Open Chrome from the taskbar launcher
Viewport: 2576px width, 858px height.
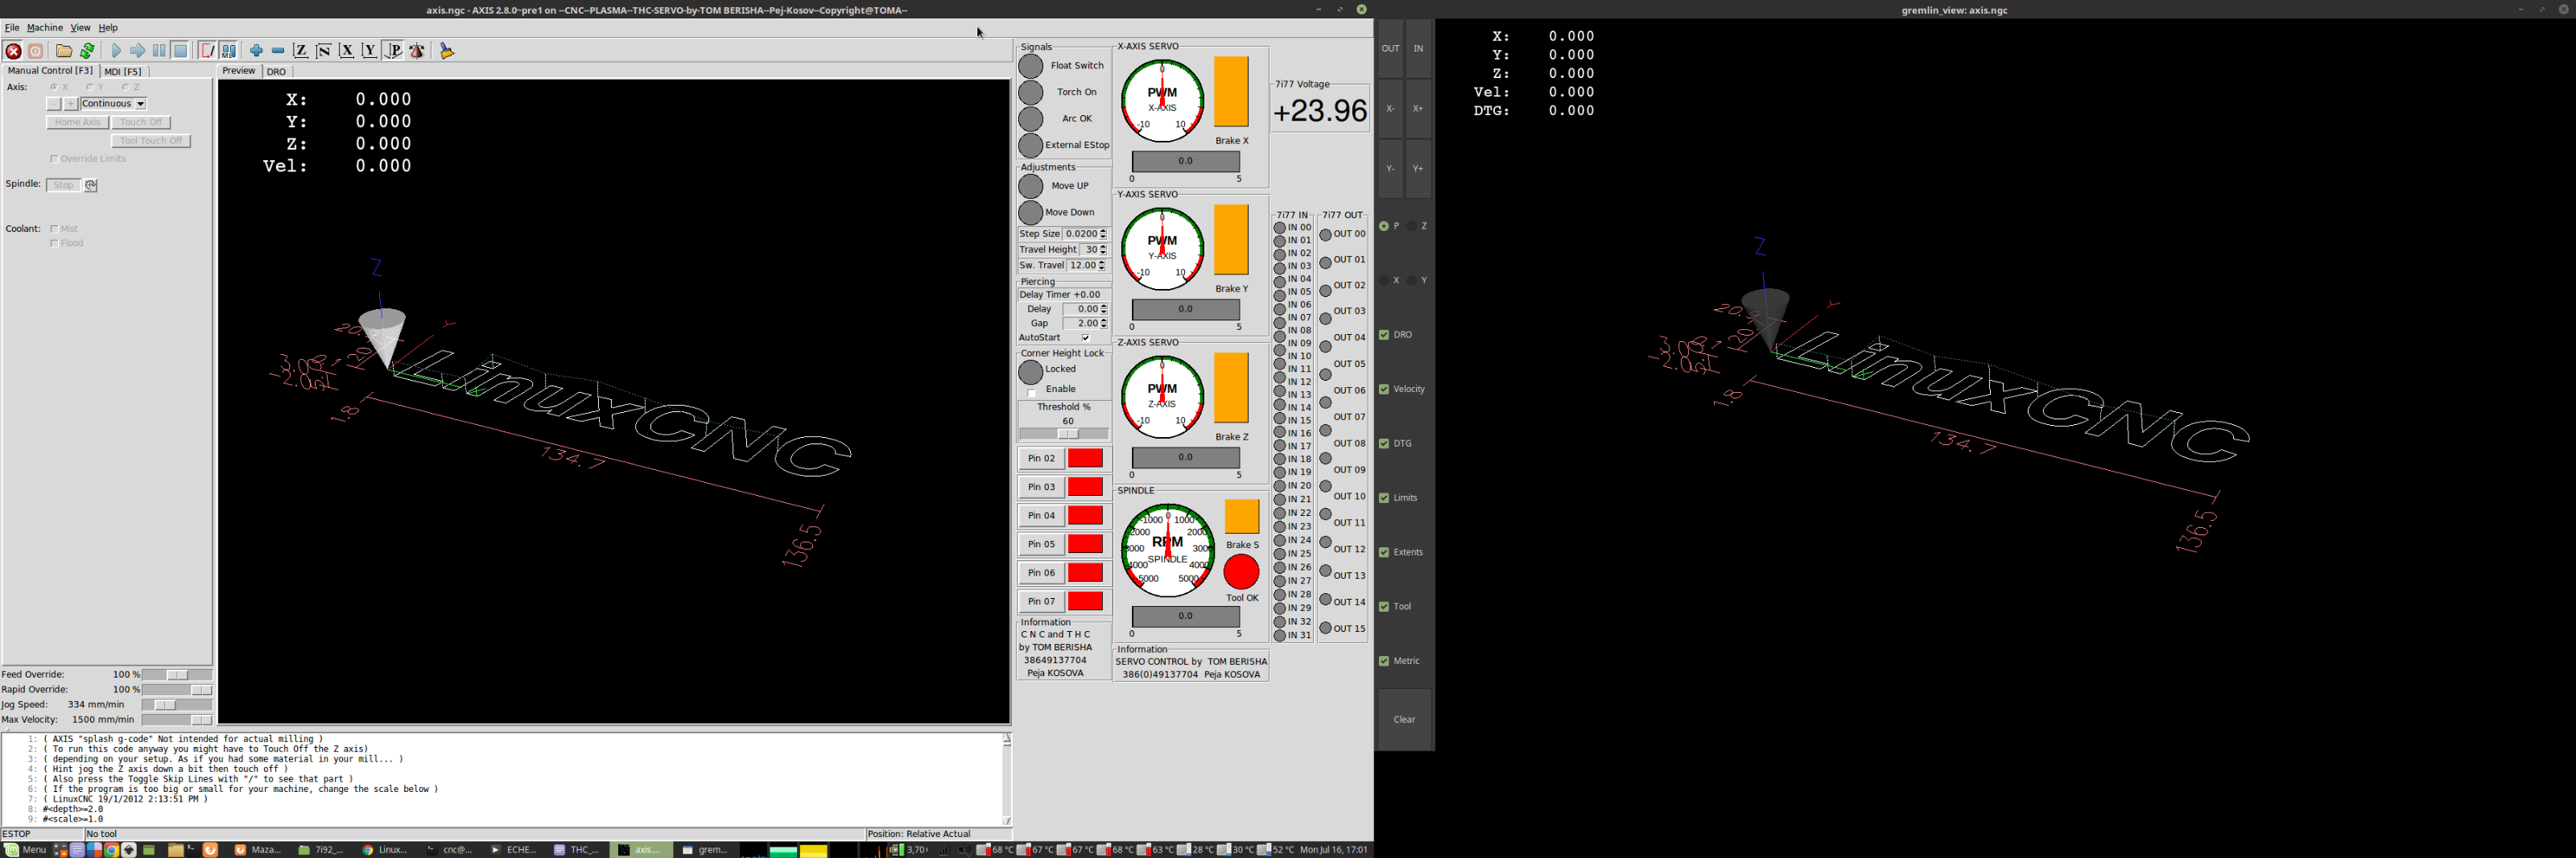tap(112, 850)
